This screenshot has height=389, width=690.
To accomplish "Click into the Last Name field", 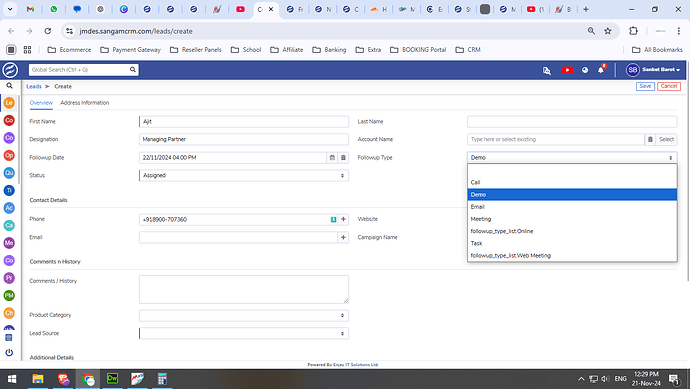I will [572, 121].
